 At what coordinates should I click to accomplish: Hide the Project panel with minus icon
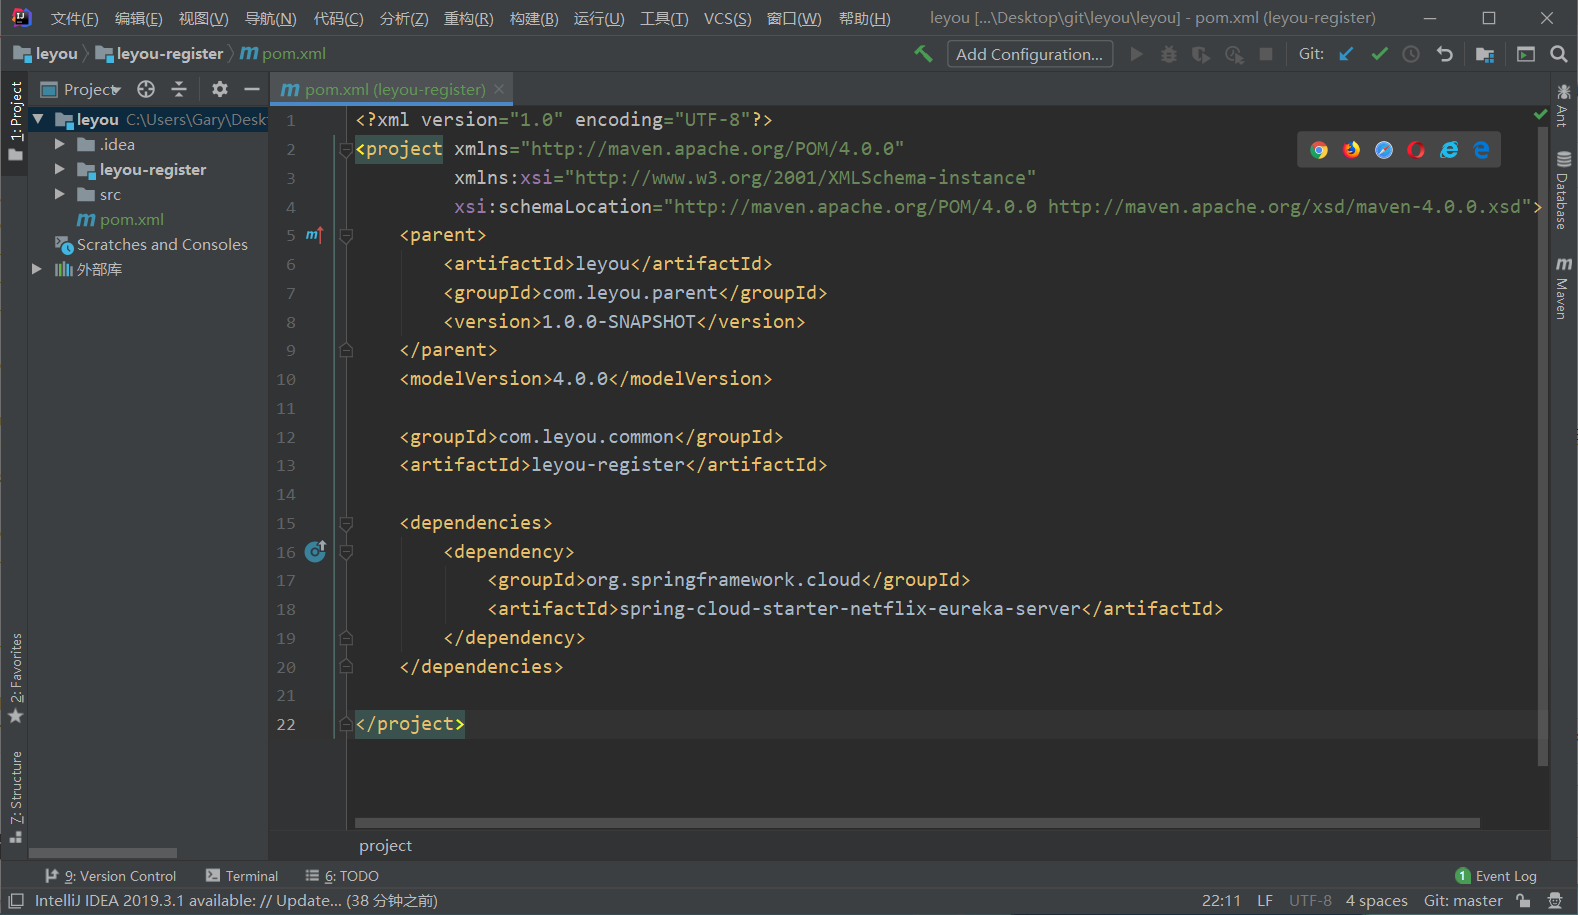[x=252, y=89]
